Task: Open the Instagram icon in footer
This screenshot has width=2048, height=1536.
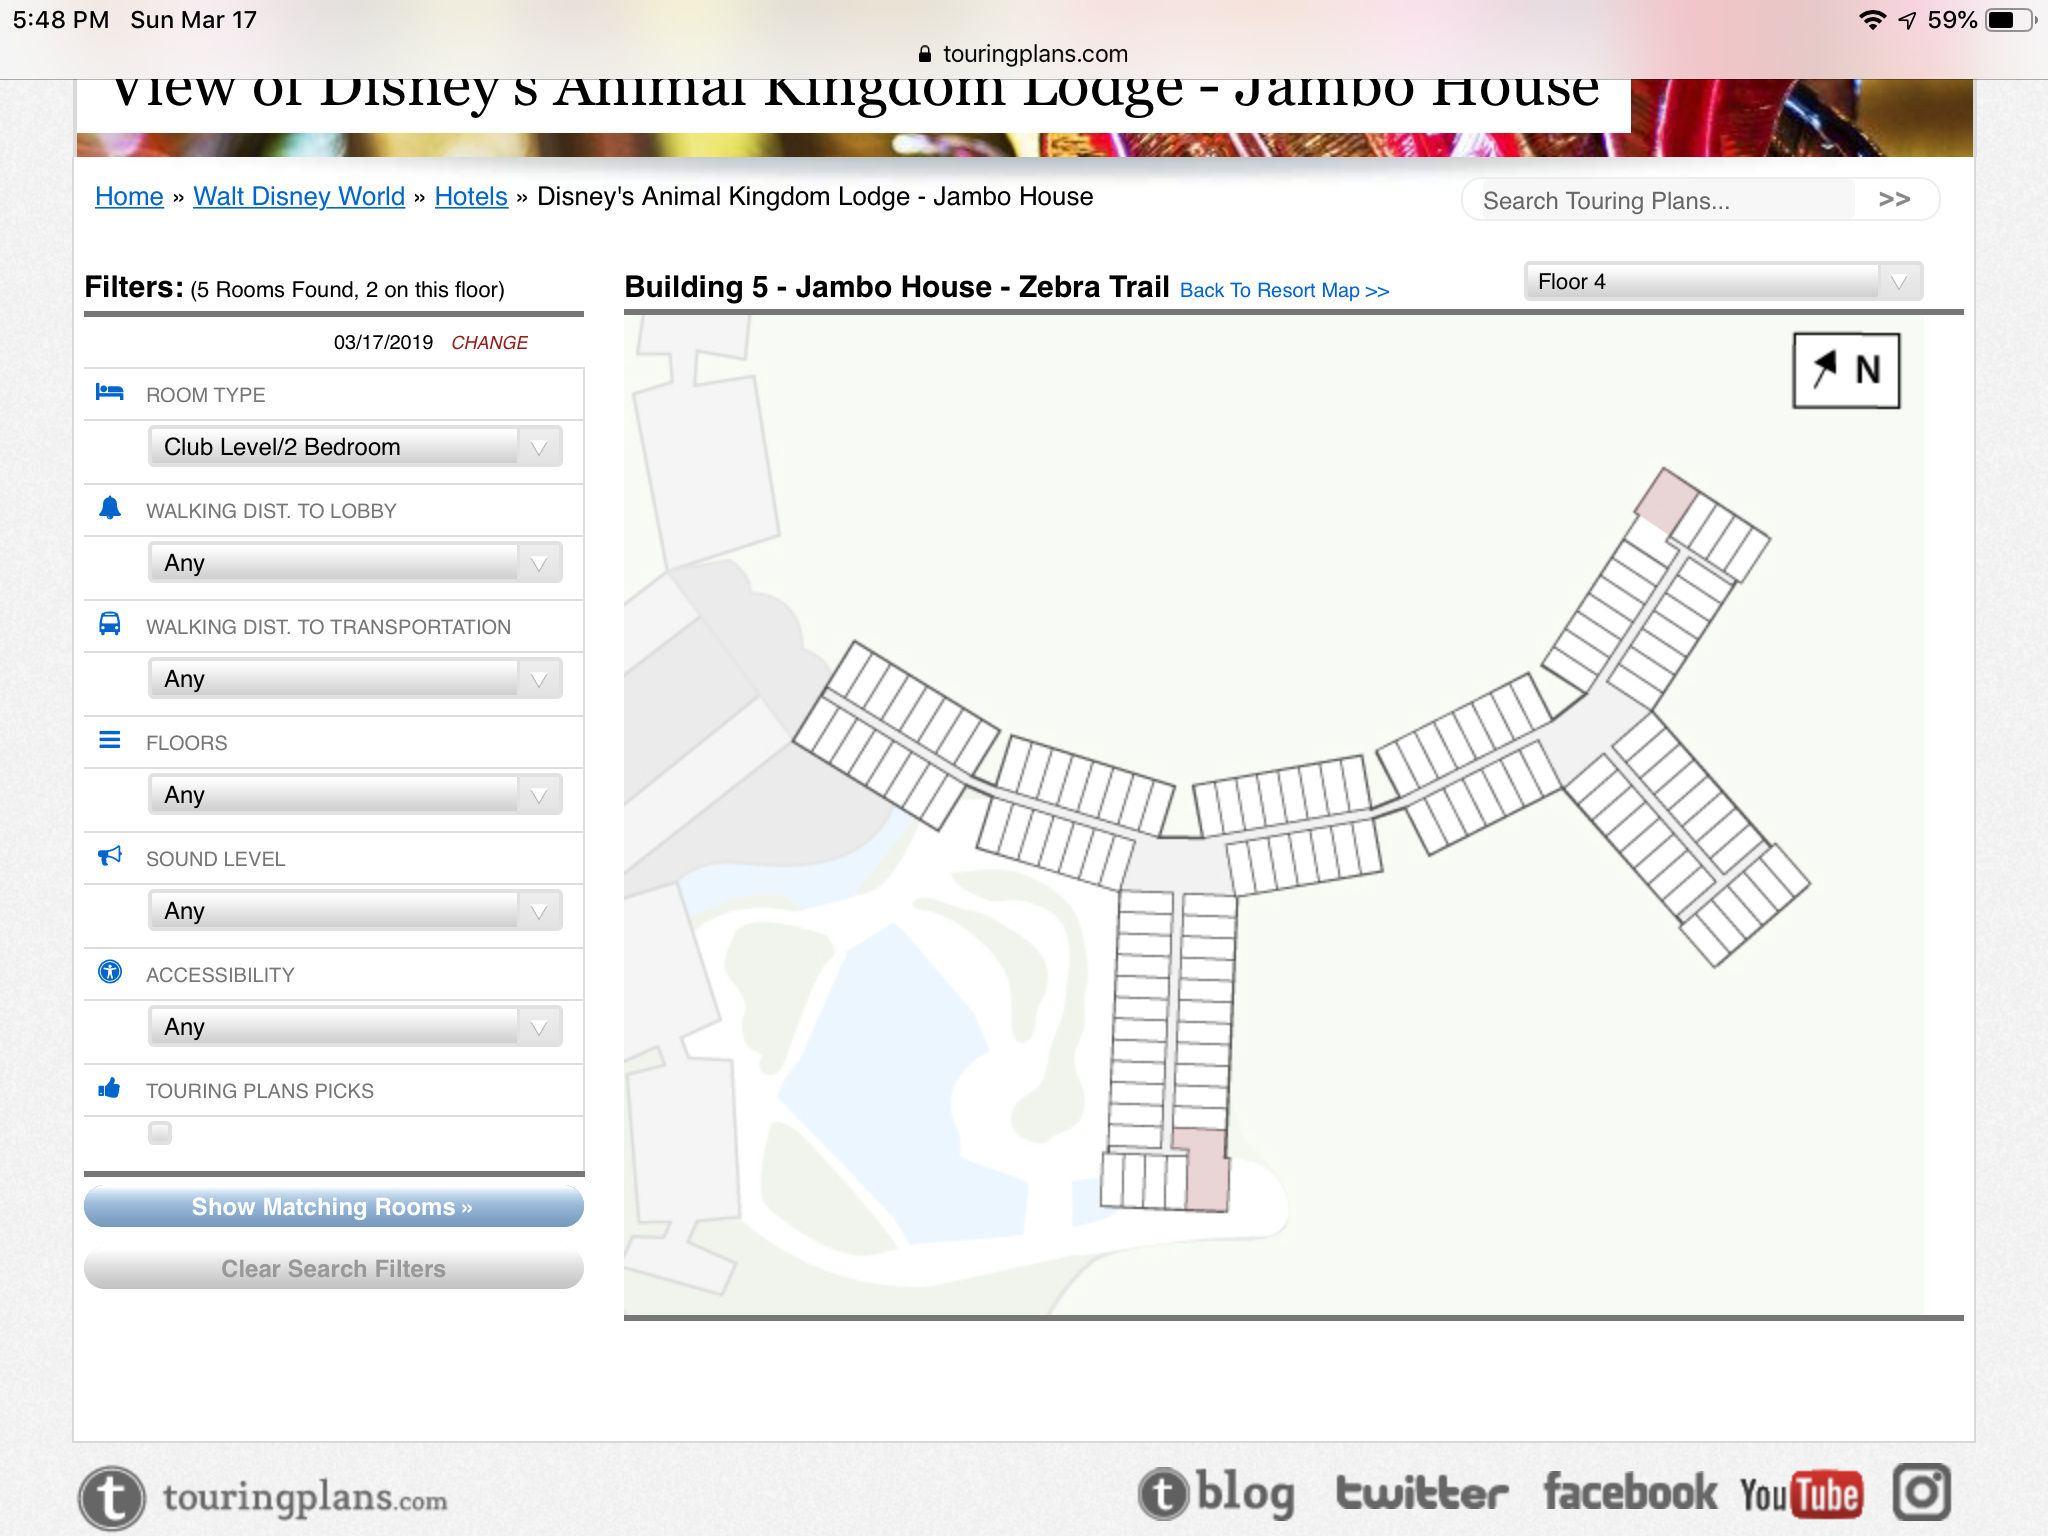Action: [x=1921, y=1493]
